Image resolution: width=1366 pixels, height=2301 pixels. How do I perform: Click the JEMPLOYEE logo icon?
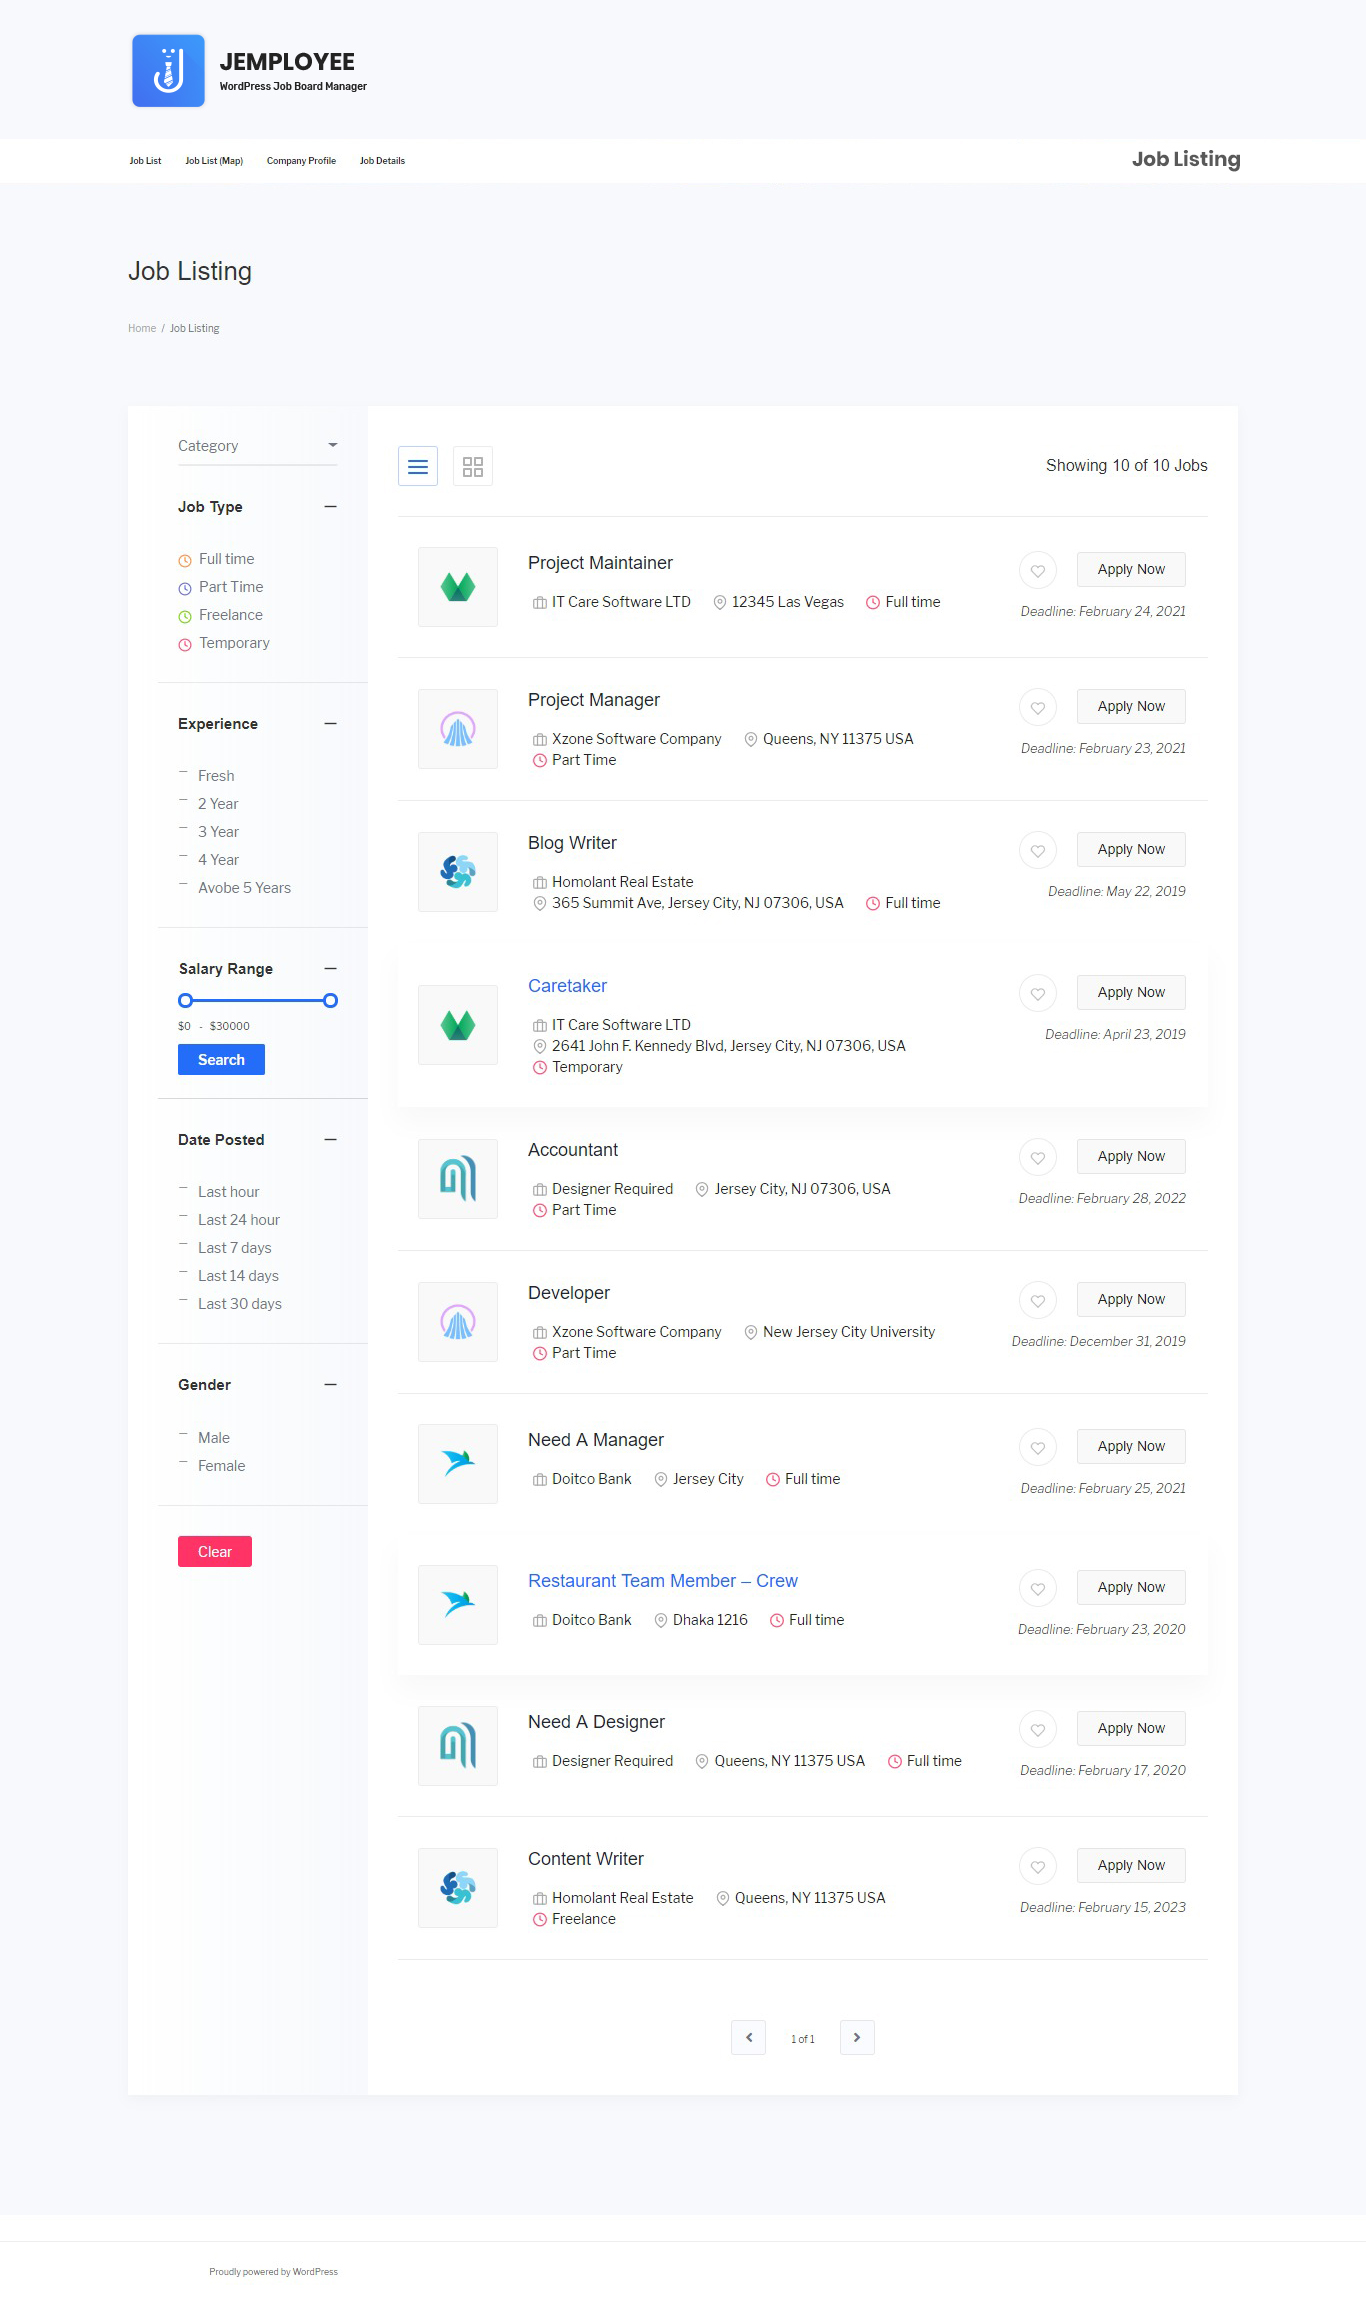click(168, 71)
